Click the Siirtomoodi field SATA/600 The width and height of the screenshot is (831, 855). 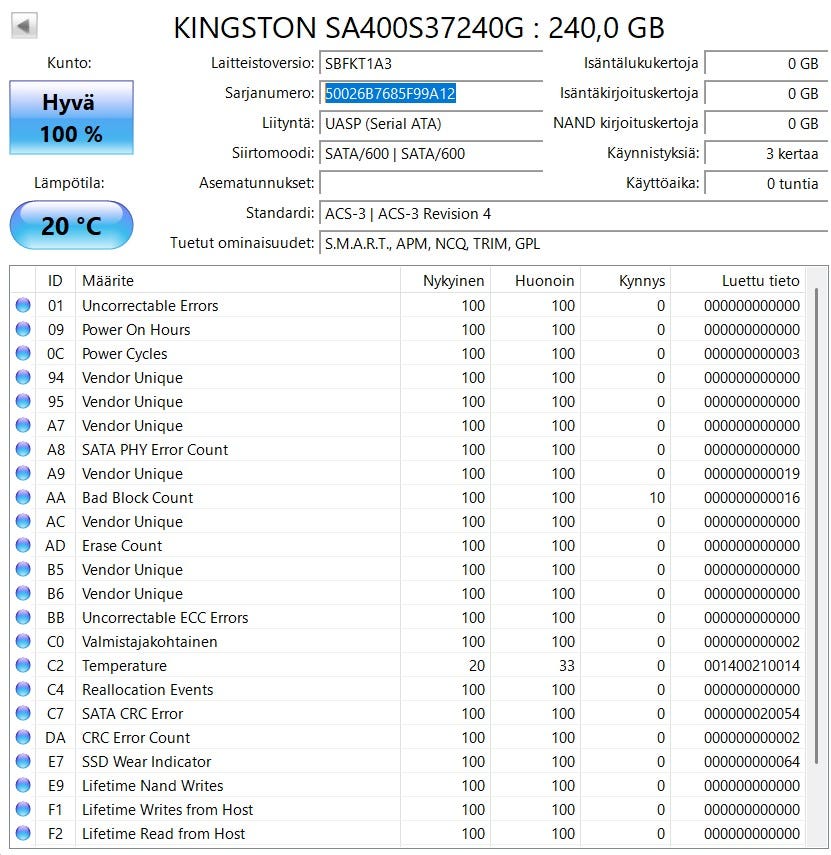point(431,153)
